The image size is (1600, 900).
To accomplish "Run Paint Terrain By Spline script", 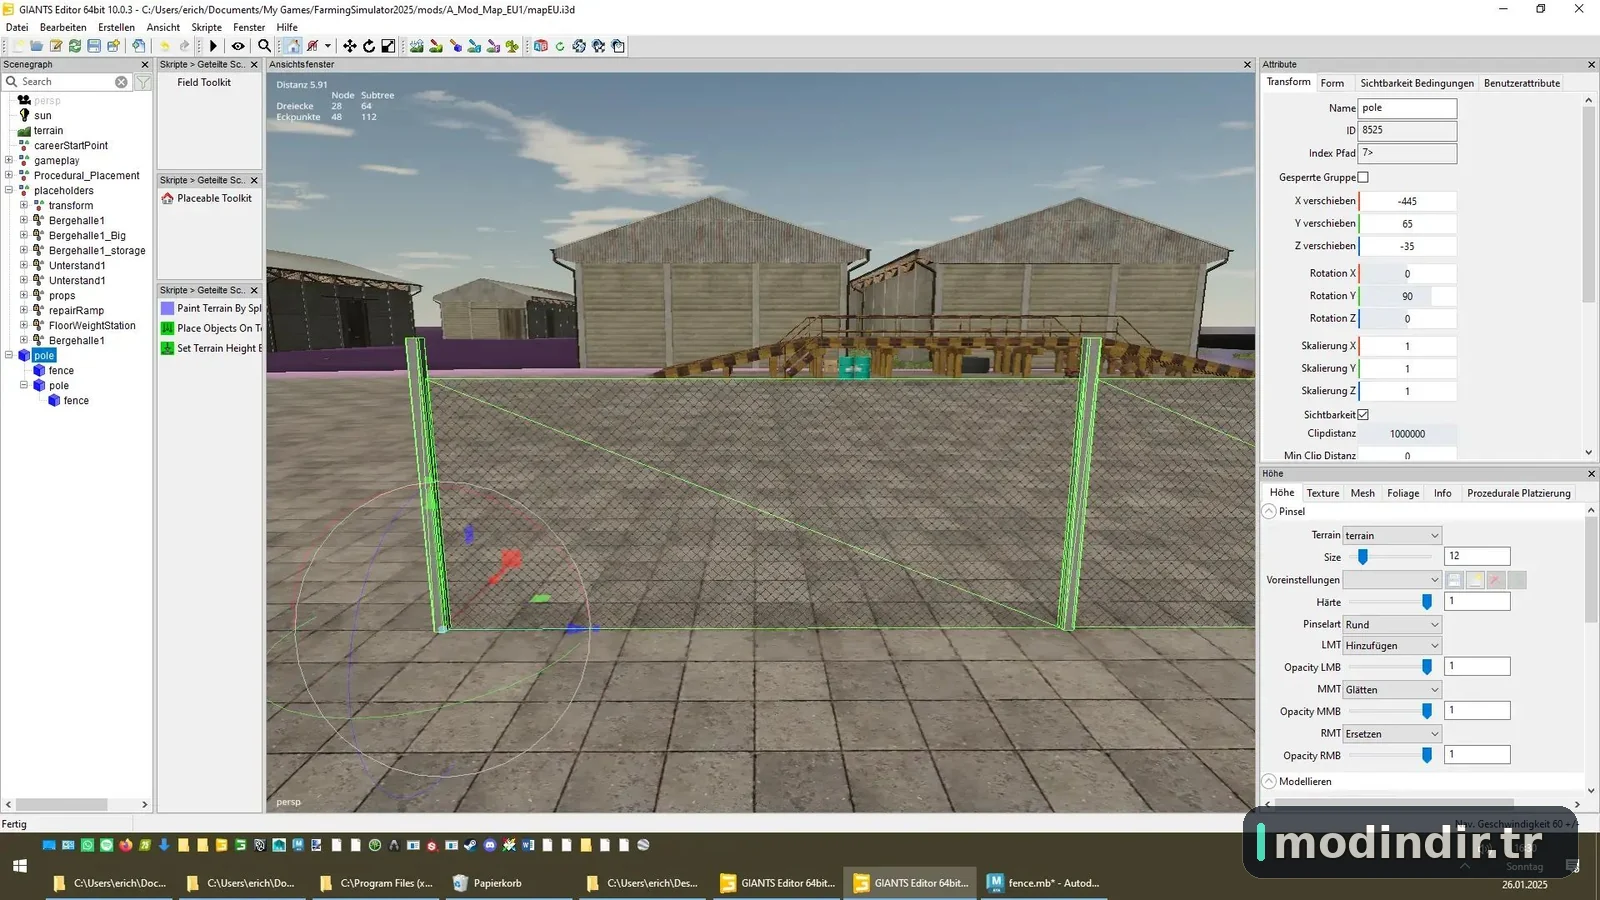I will 211,308.
